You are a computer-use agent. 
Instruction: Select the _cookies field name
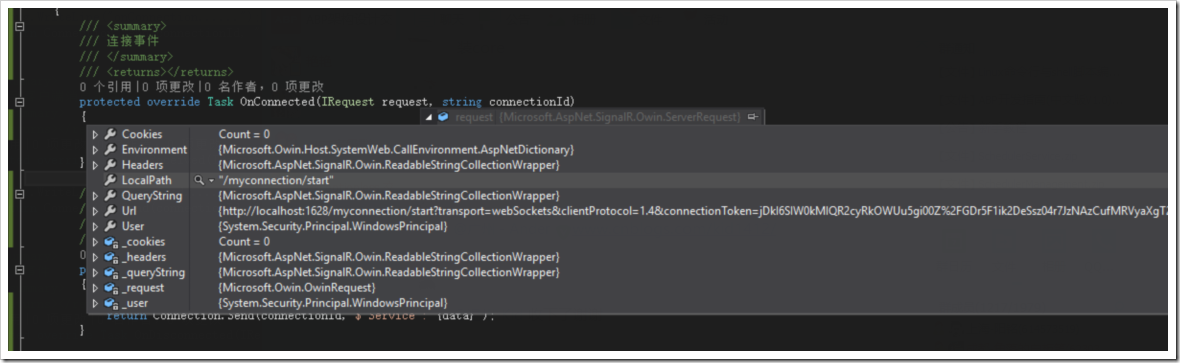(143, 242)
